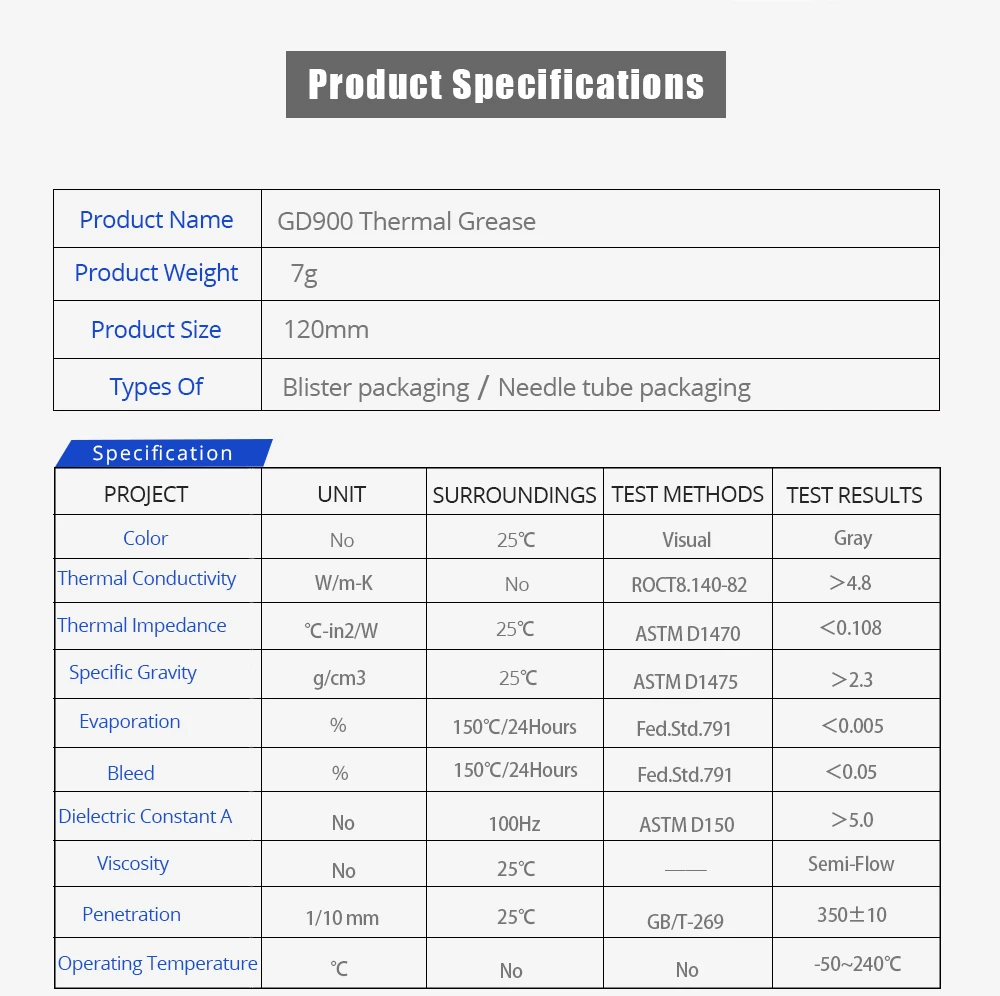Click the 120mm product size value
The image size is (1000, 996).
tap(326, 330)
